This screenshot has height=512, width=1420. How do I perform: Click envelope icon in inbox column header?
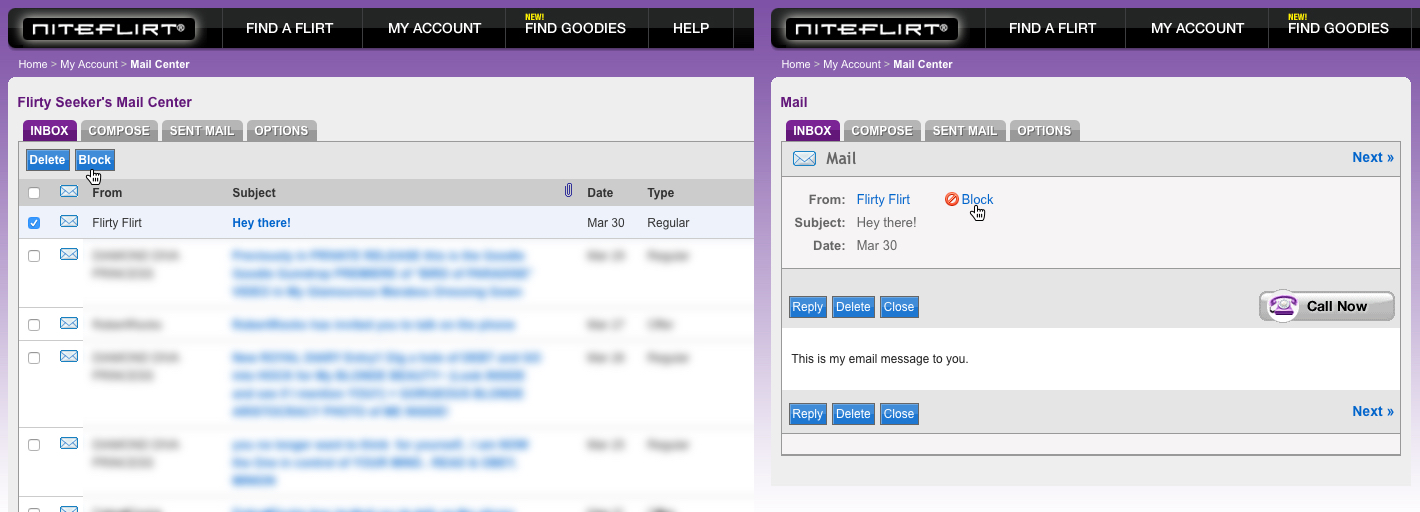pyautogui.click(x=69, y=192)
